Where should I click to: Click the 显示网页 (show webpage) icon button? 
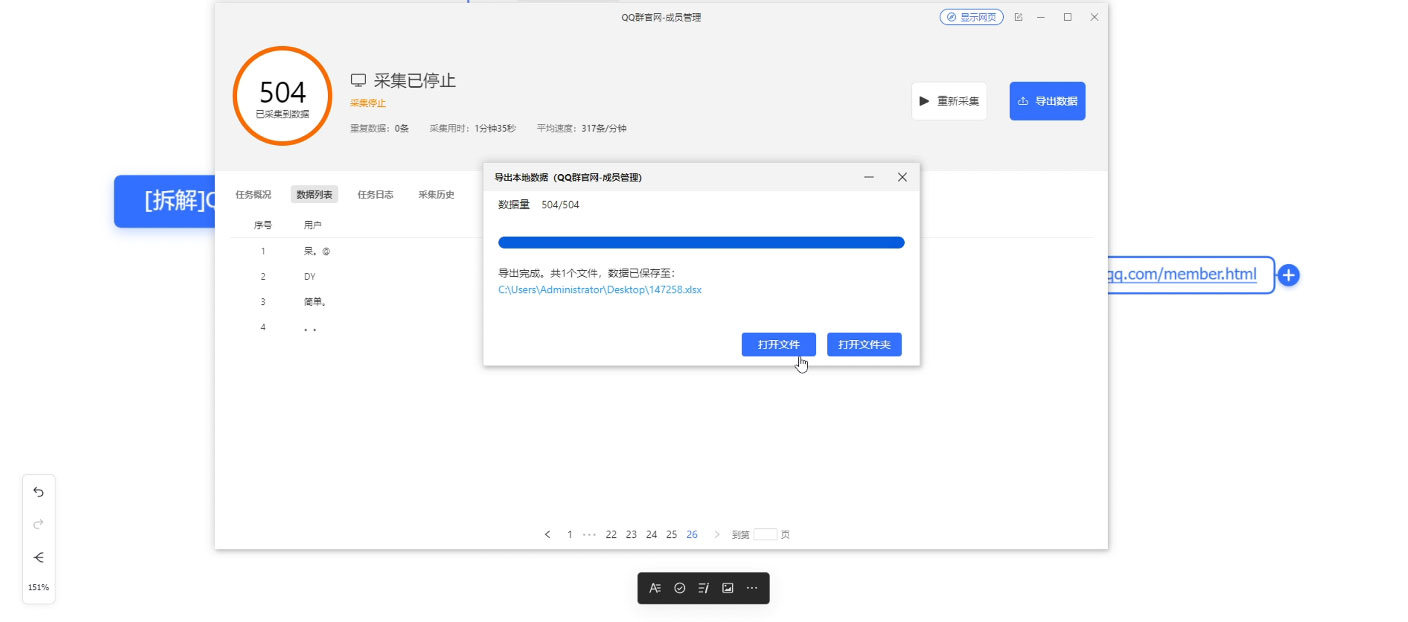pyautogui.click(x=970, y=17)
